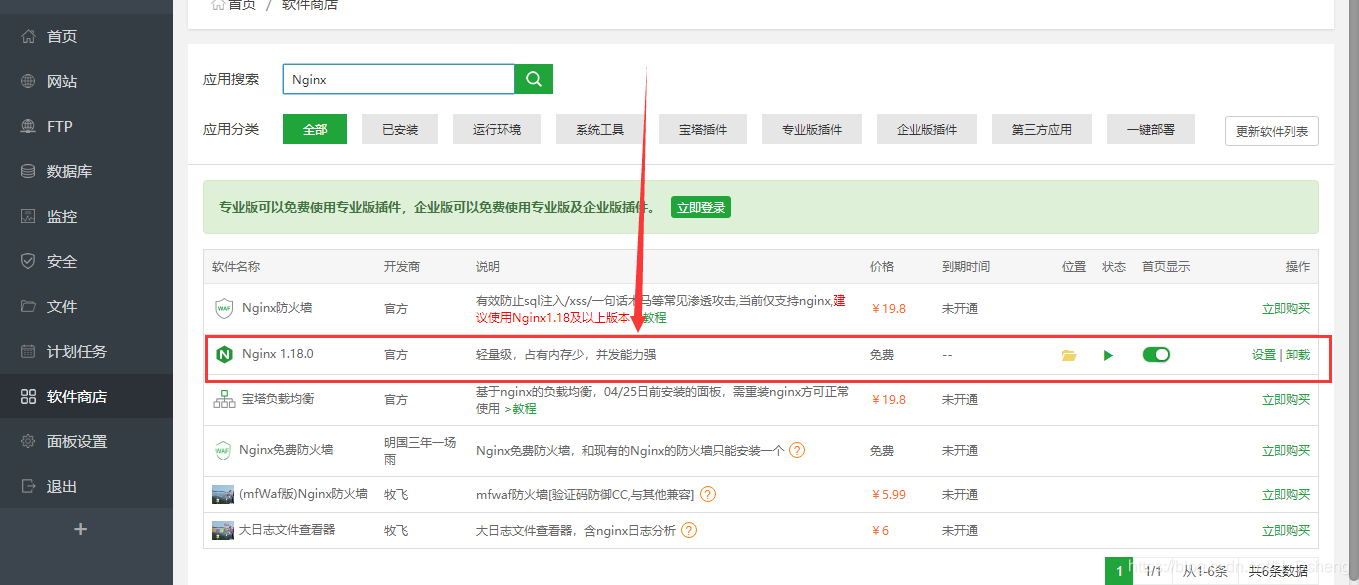This screenshot has height=585, width=1359.
Task: Click the globe icon beside 网站
Action: 28,82
